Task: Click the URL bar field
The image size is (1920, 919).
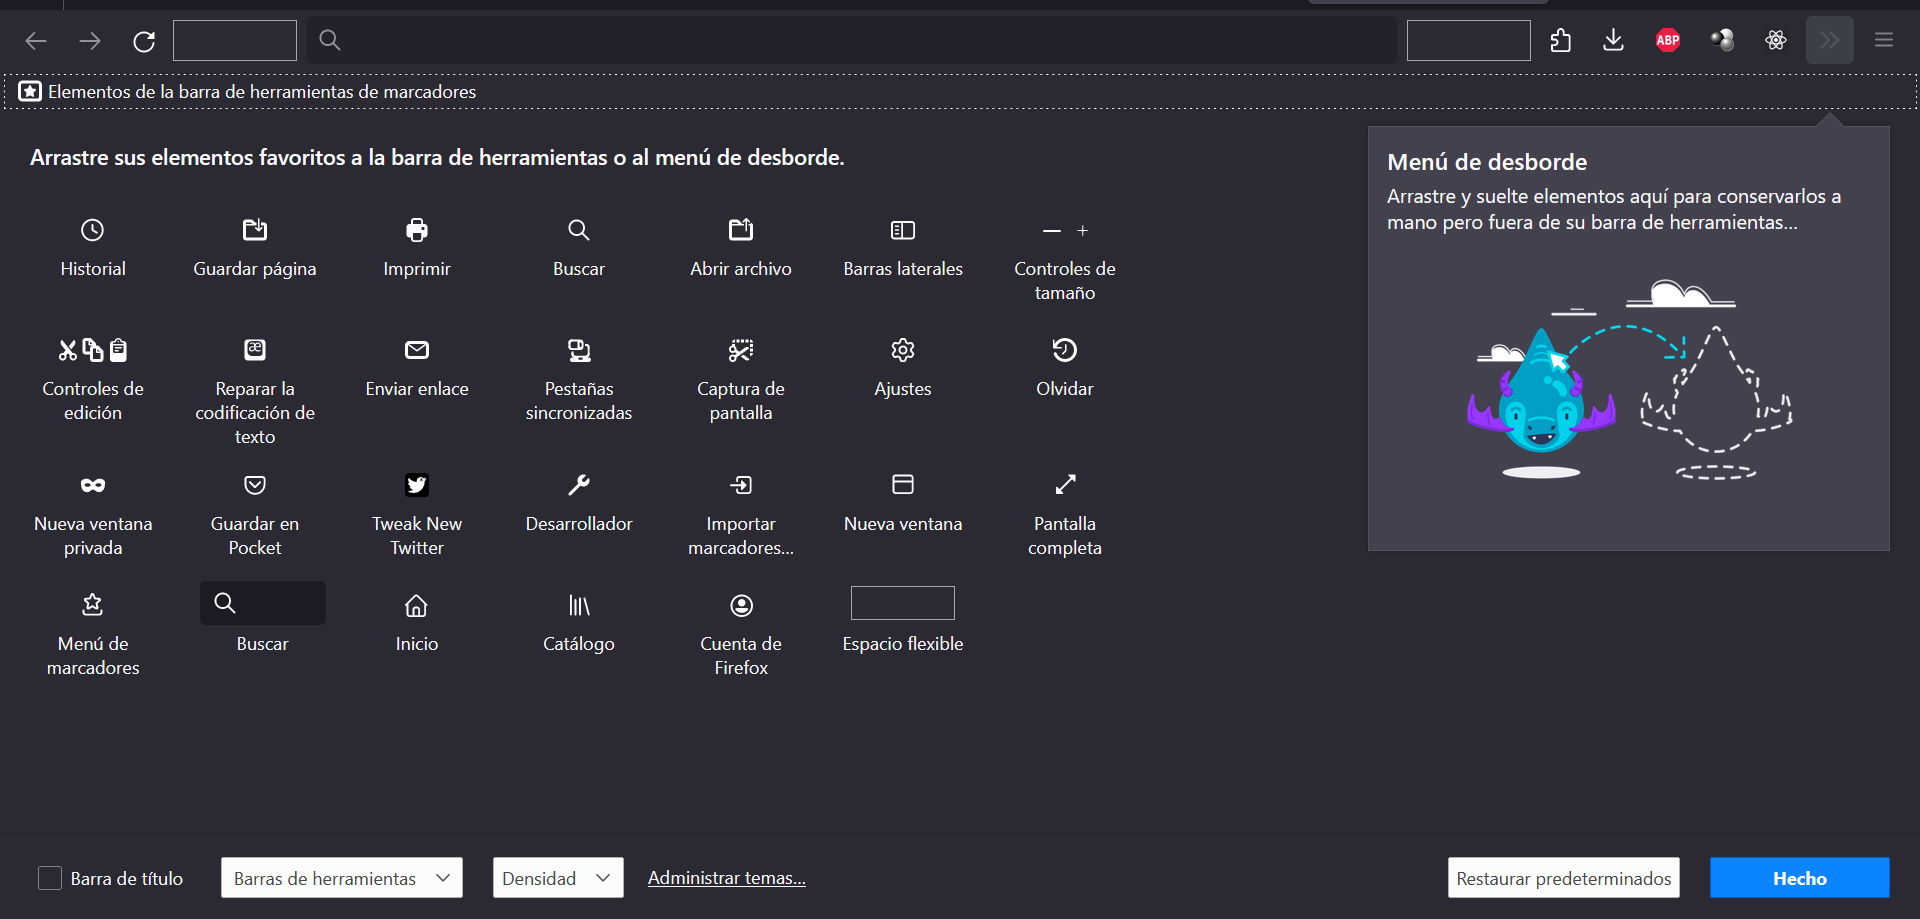Action: tap(852, 40)
